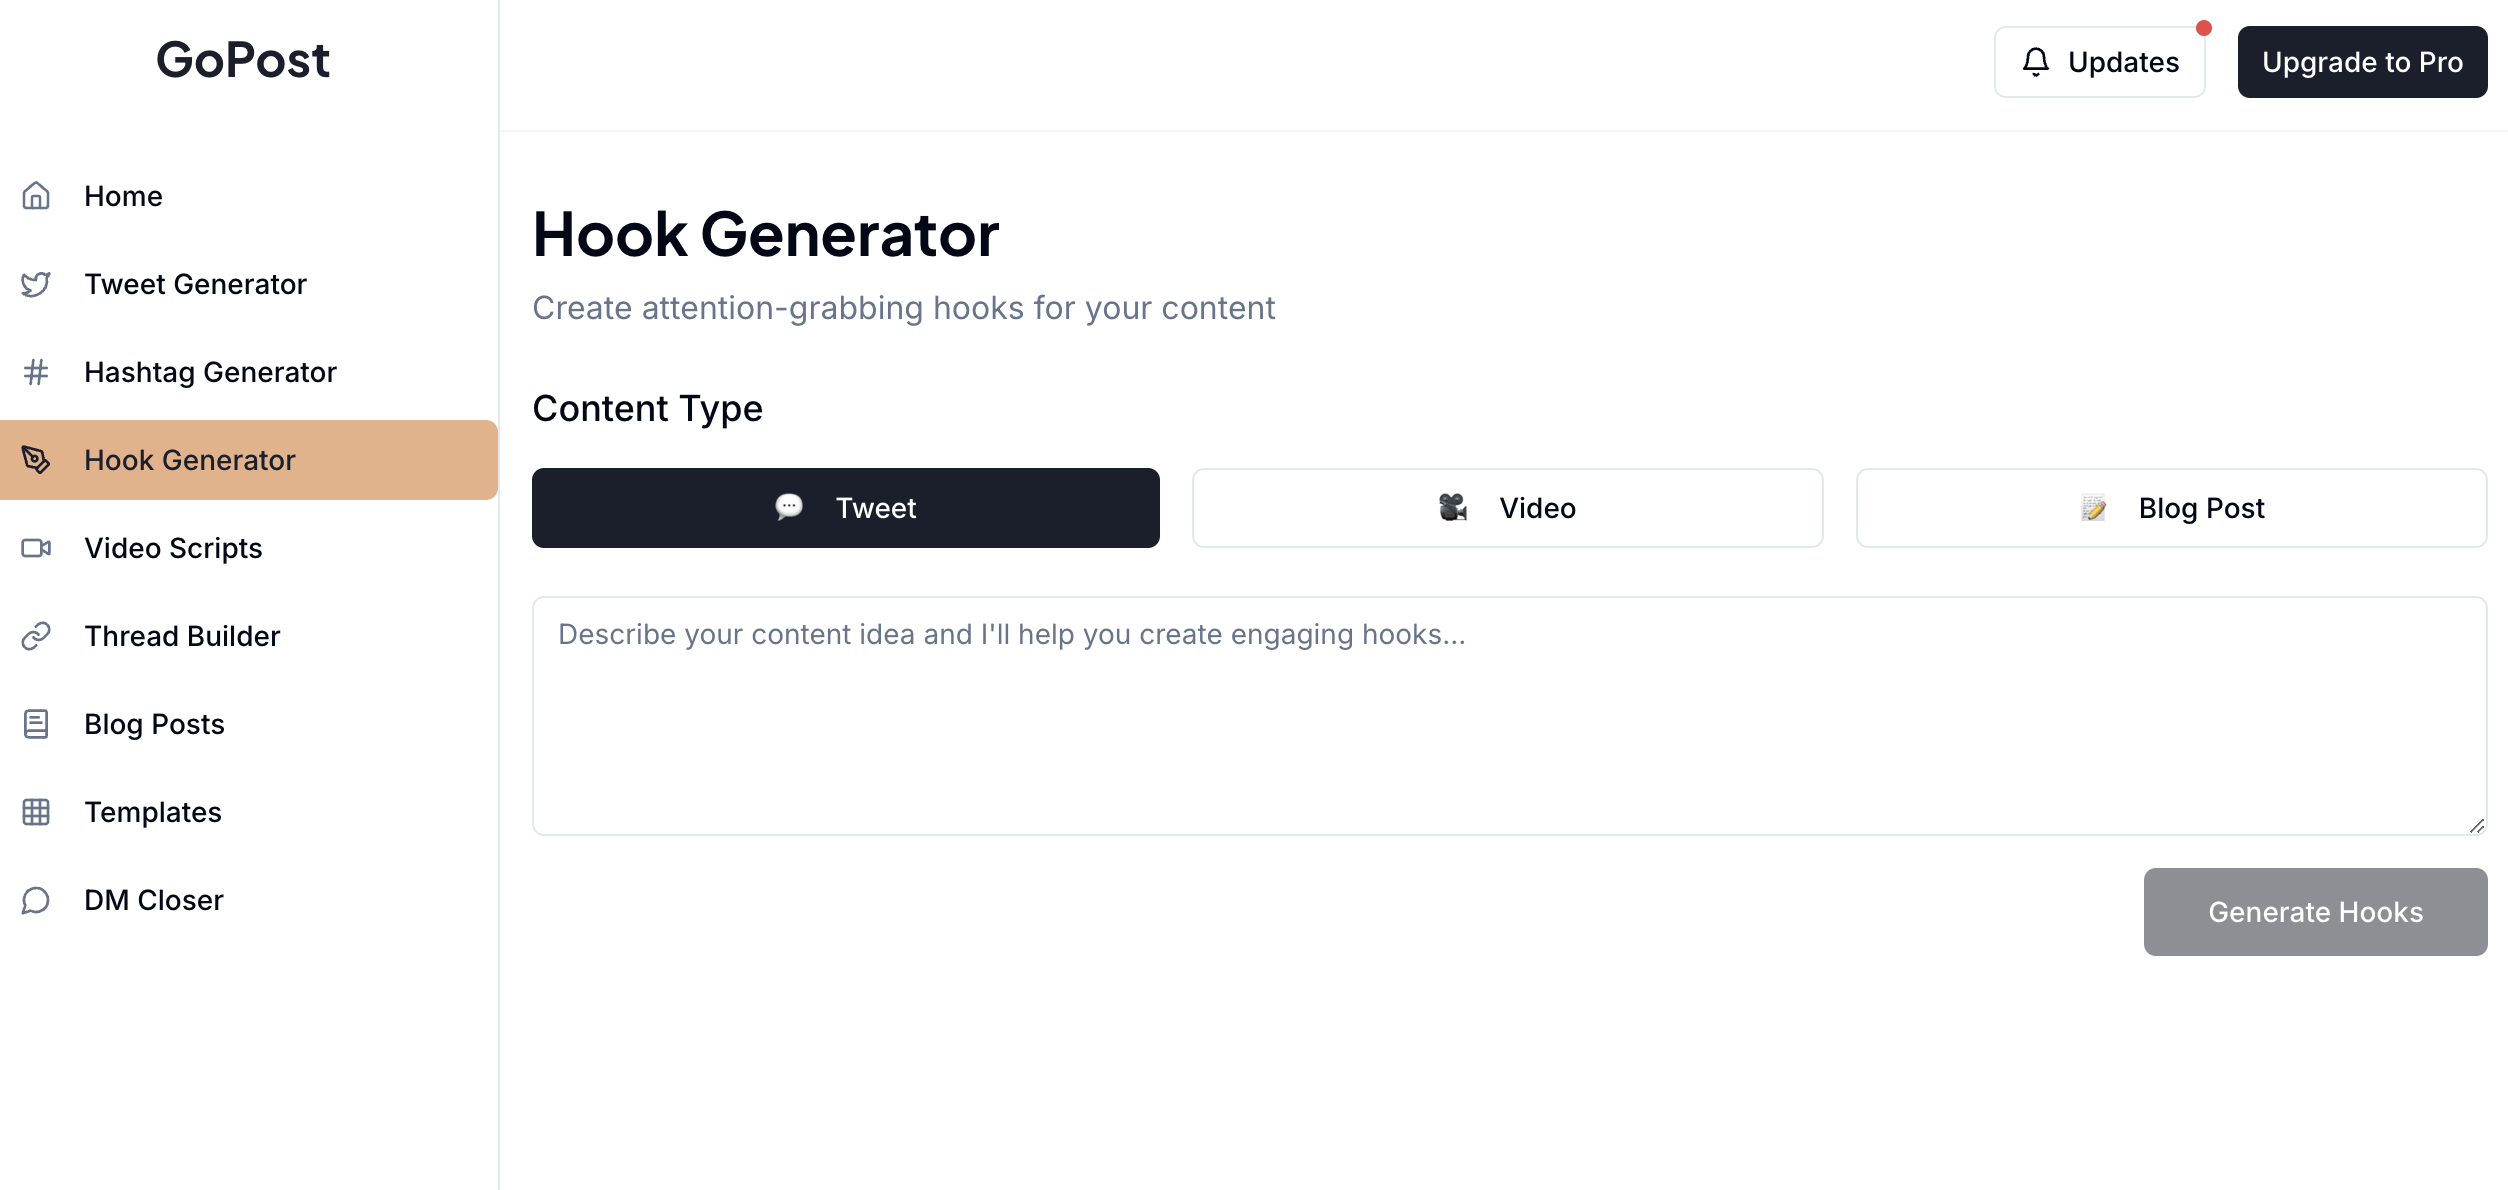Go to Templates in sidebar
The image size is (2508, 1190).
coord(249,812)
